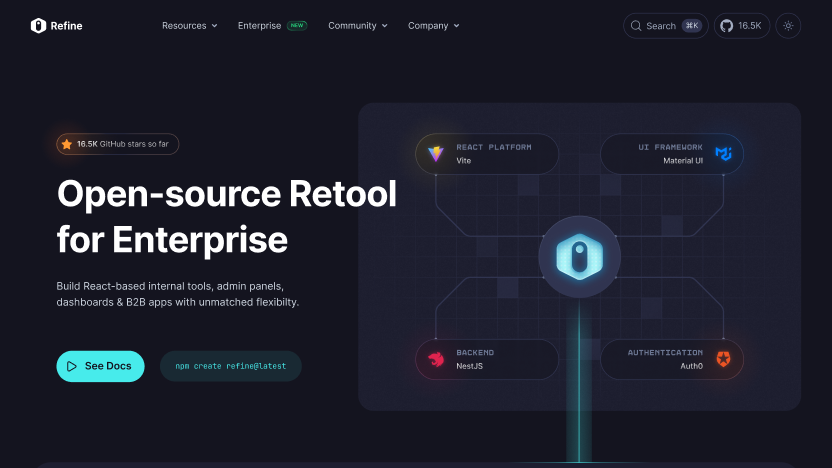Image resolution: width=832 pixels, height=468 pixels.
Task: Click the orange star icon
Action: [x=67, y=144]
